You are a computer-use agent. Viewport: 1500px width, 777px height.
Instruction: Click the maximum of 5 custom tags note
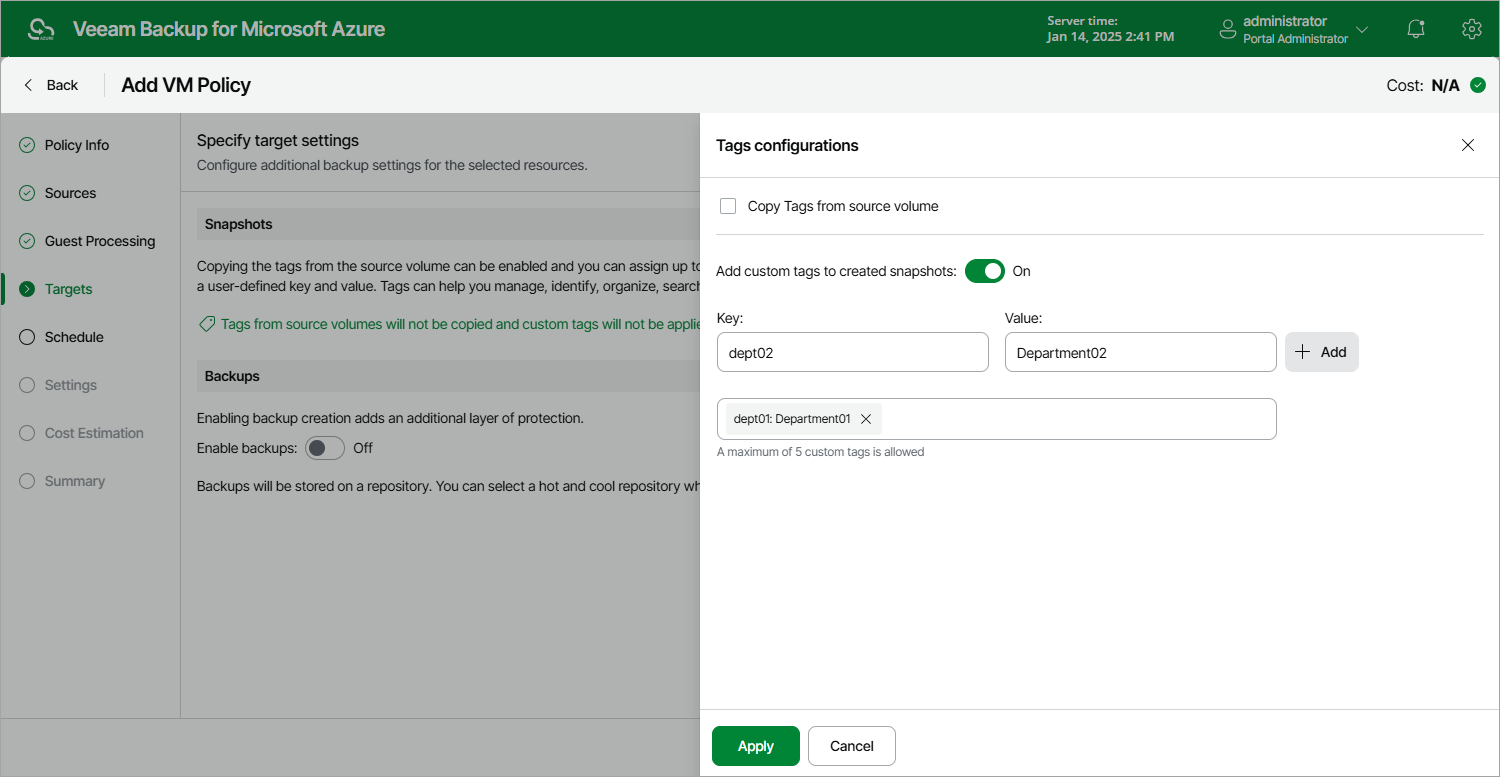[x=820, y=452]
